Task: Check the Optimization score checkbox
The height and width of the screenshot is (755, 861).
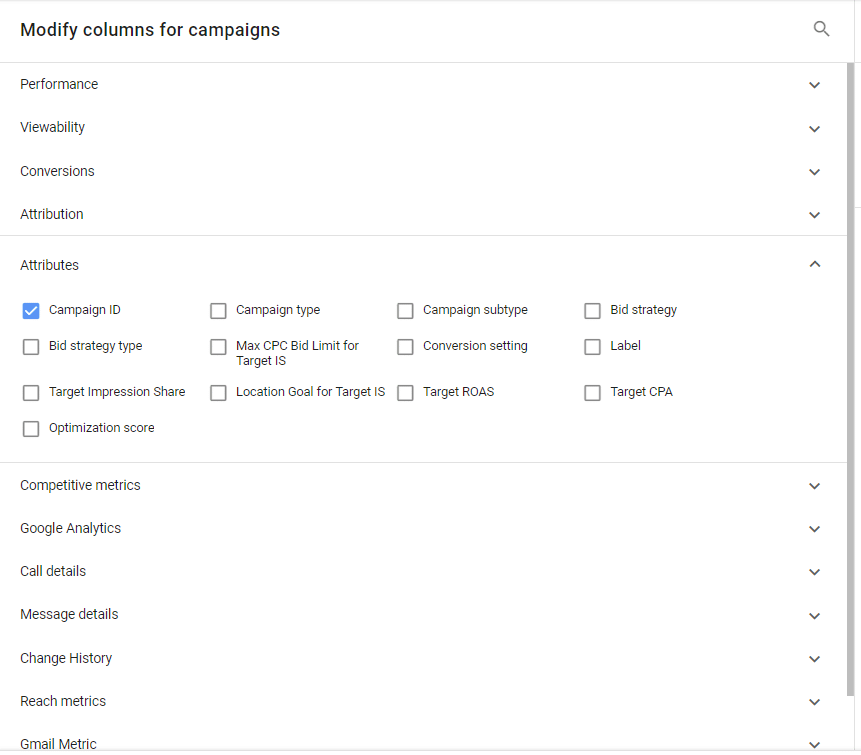Action: coord(30,428)
